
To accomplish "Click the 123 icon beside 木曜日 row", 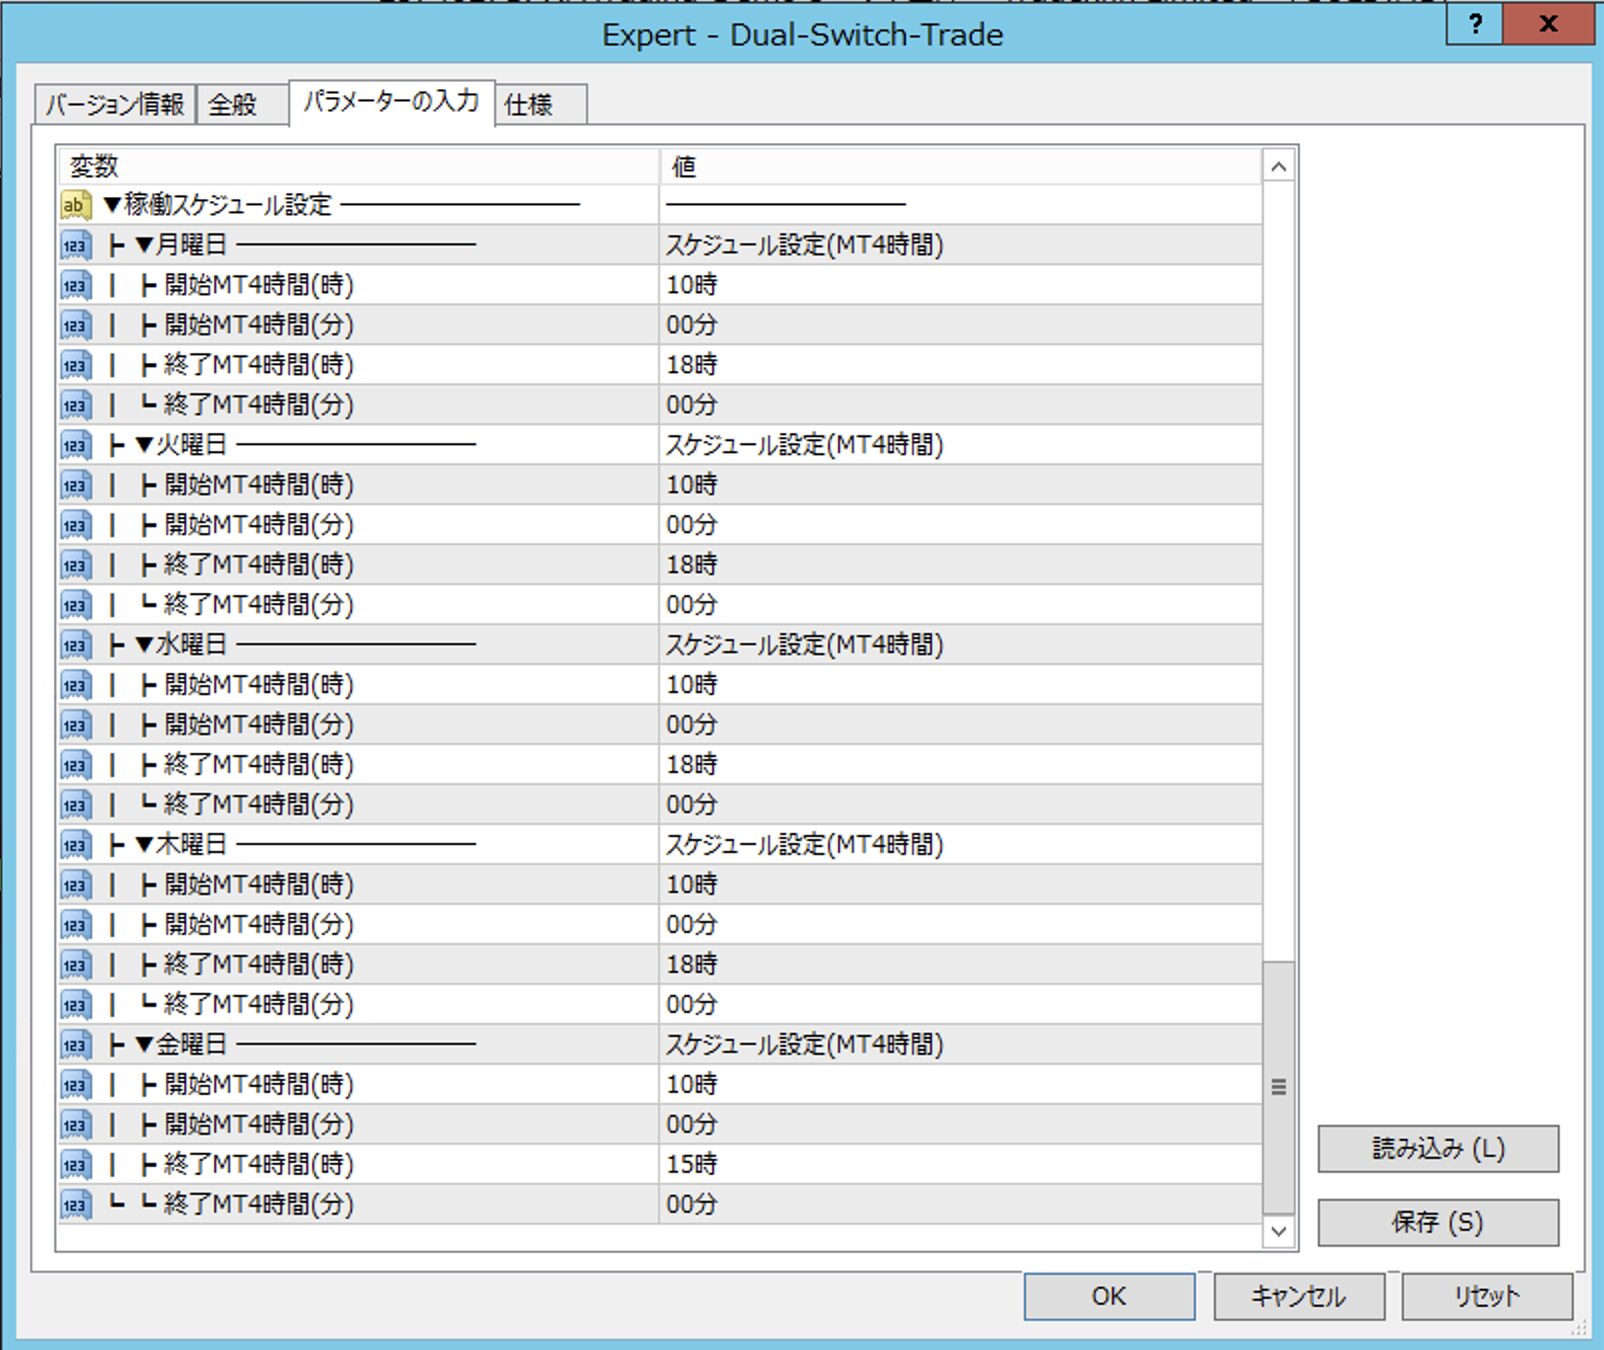I will (x=75, y=845).
